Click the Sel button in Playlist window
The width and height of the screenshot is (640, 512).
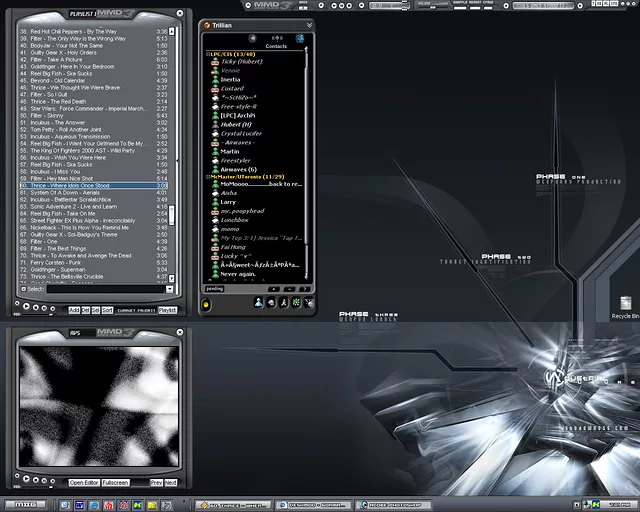click(x=96, y=310)
